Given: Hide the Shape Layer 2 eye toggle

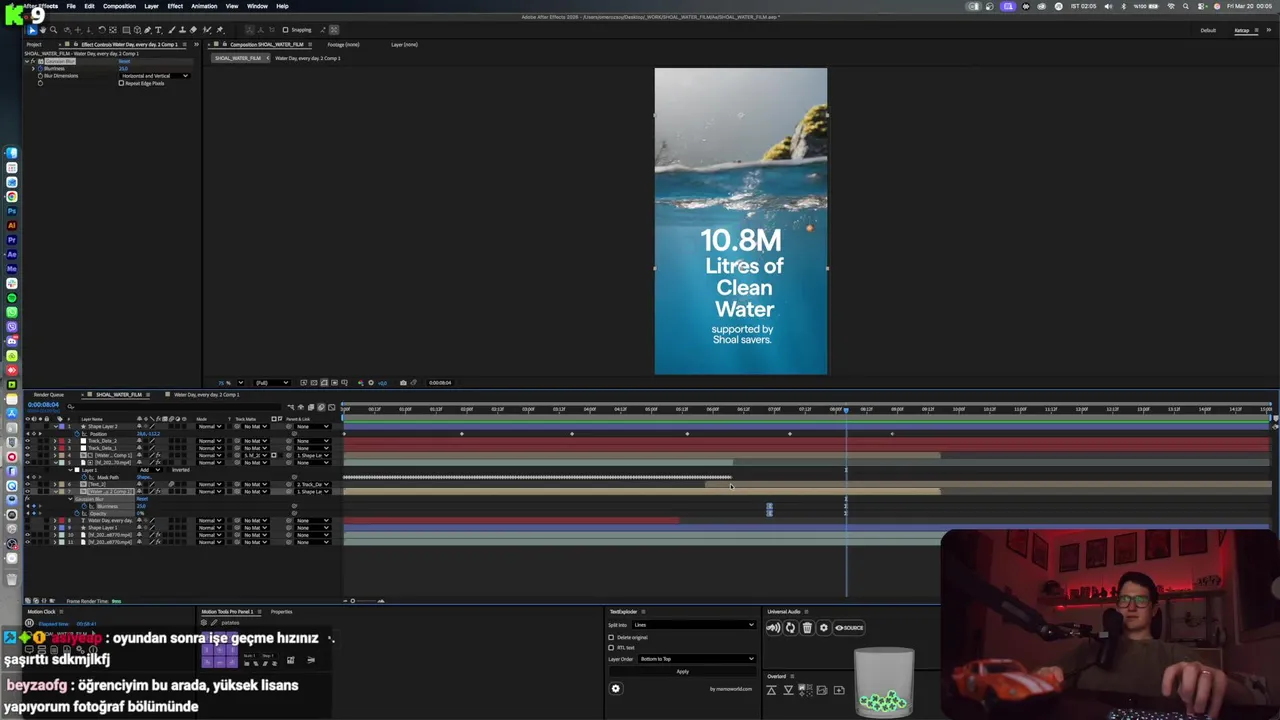Looking at the screenshot, I should point(27,426).
